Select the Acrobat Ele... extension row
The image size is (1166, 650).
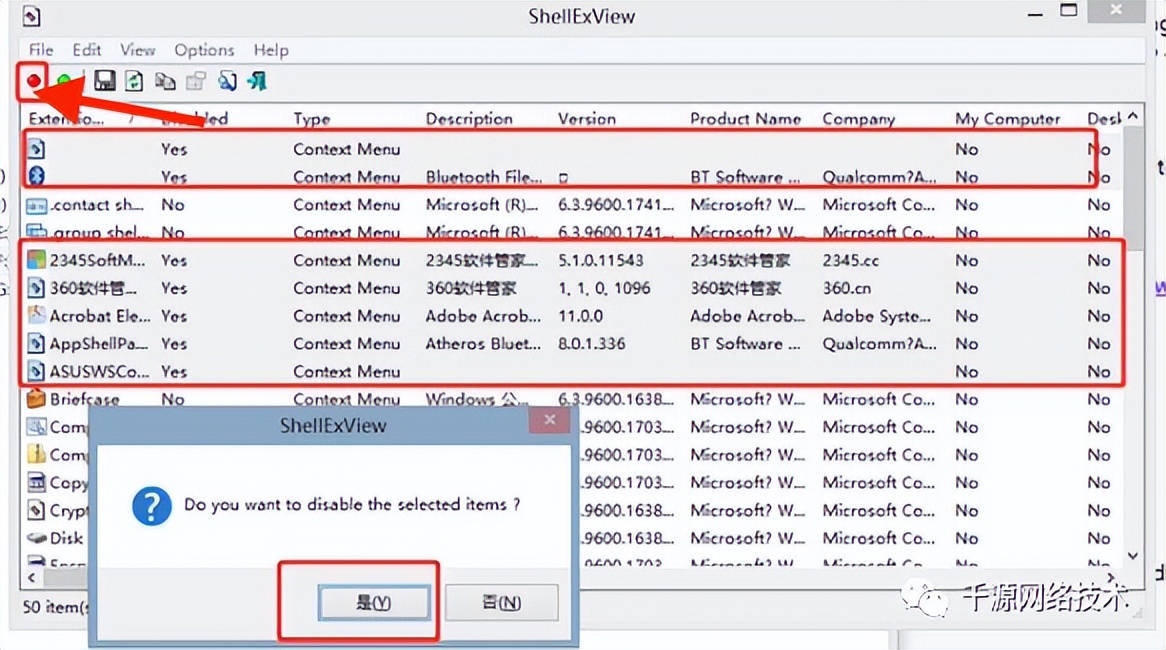tap(92, 316)
